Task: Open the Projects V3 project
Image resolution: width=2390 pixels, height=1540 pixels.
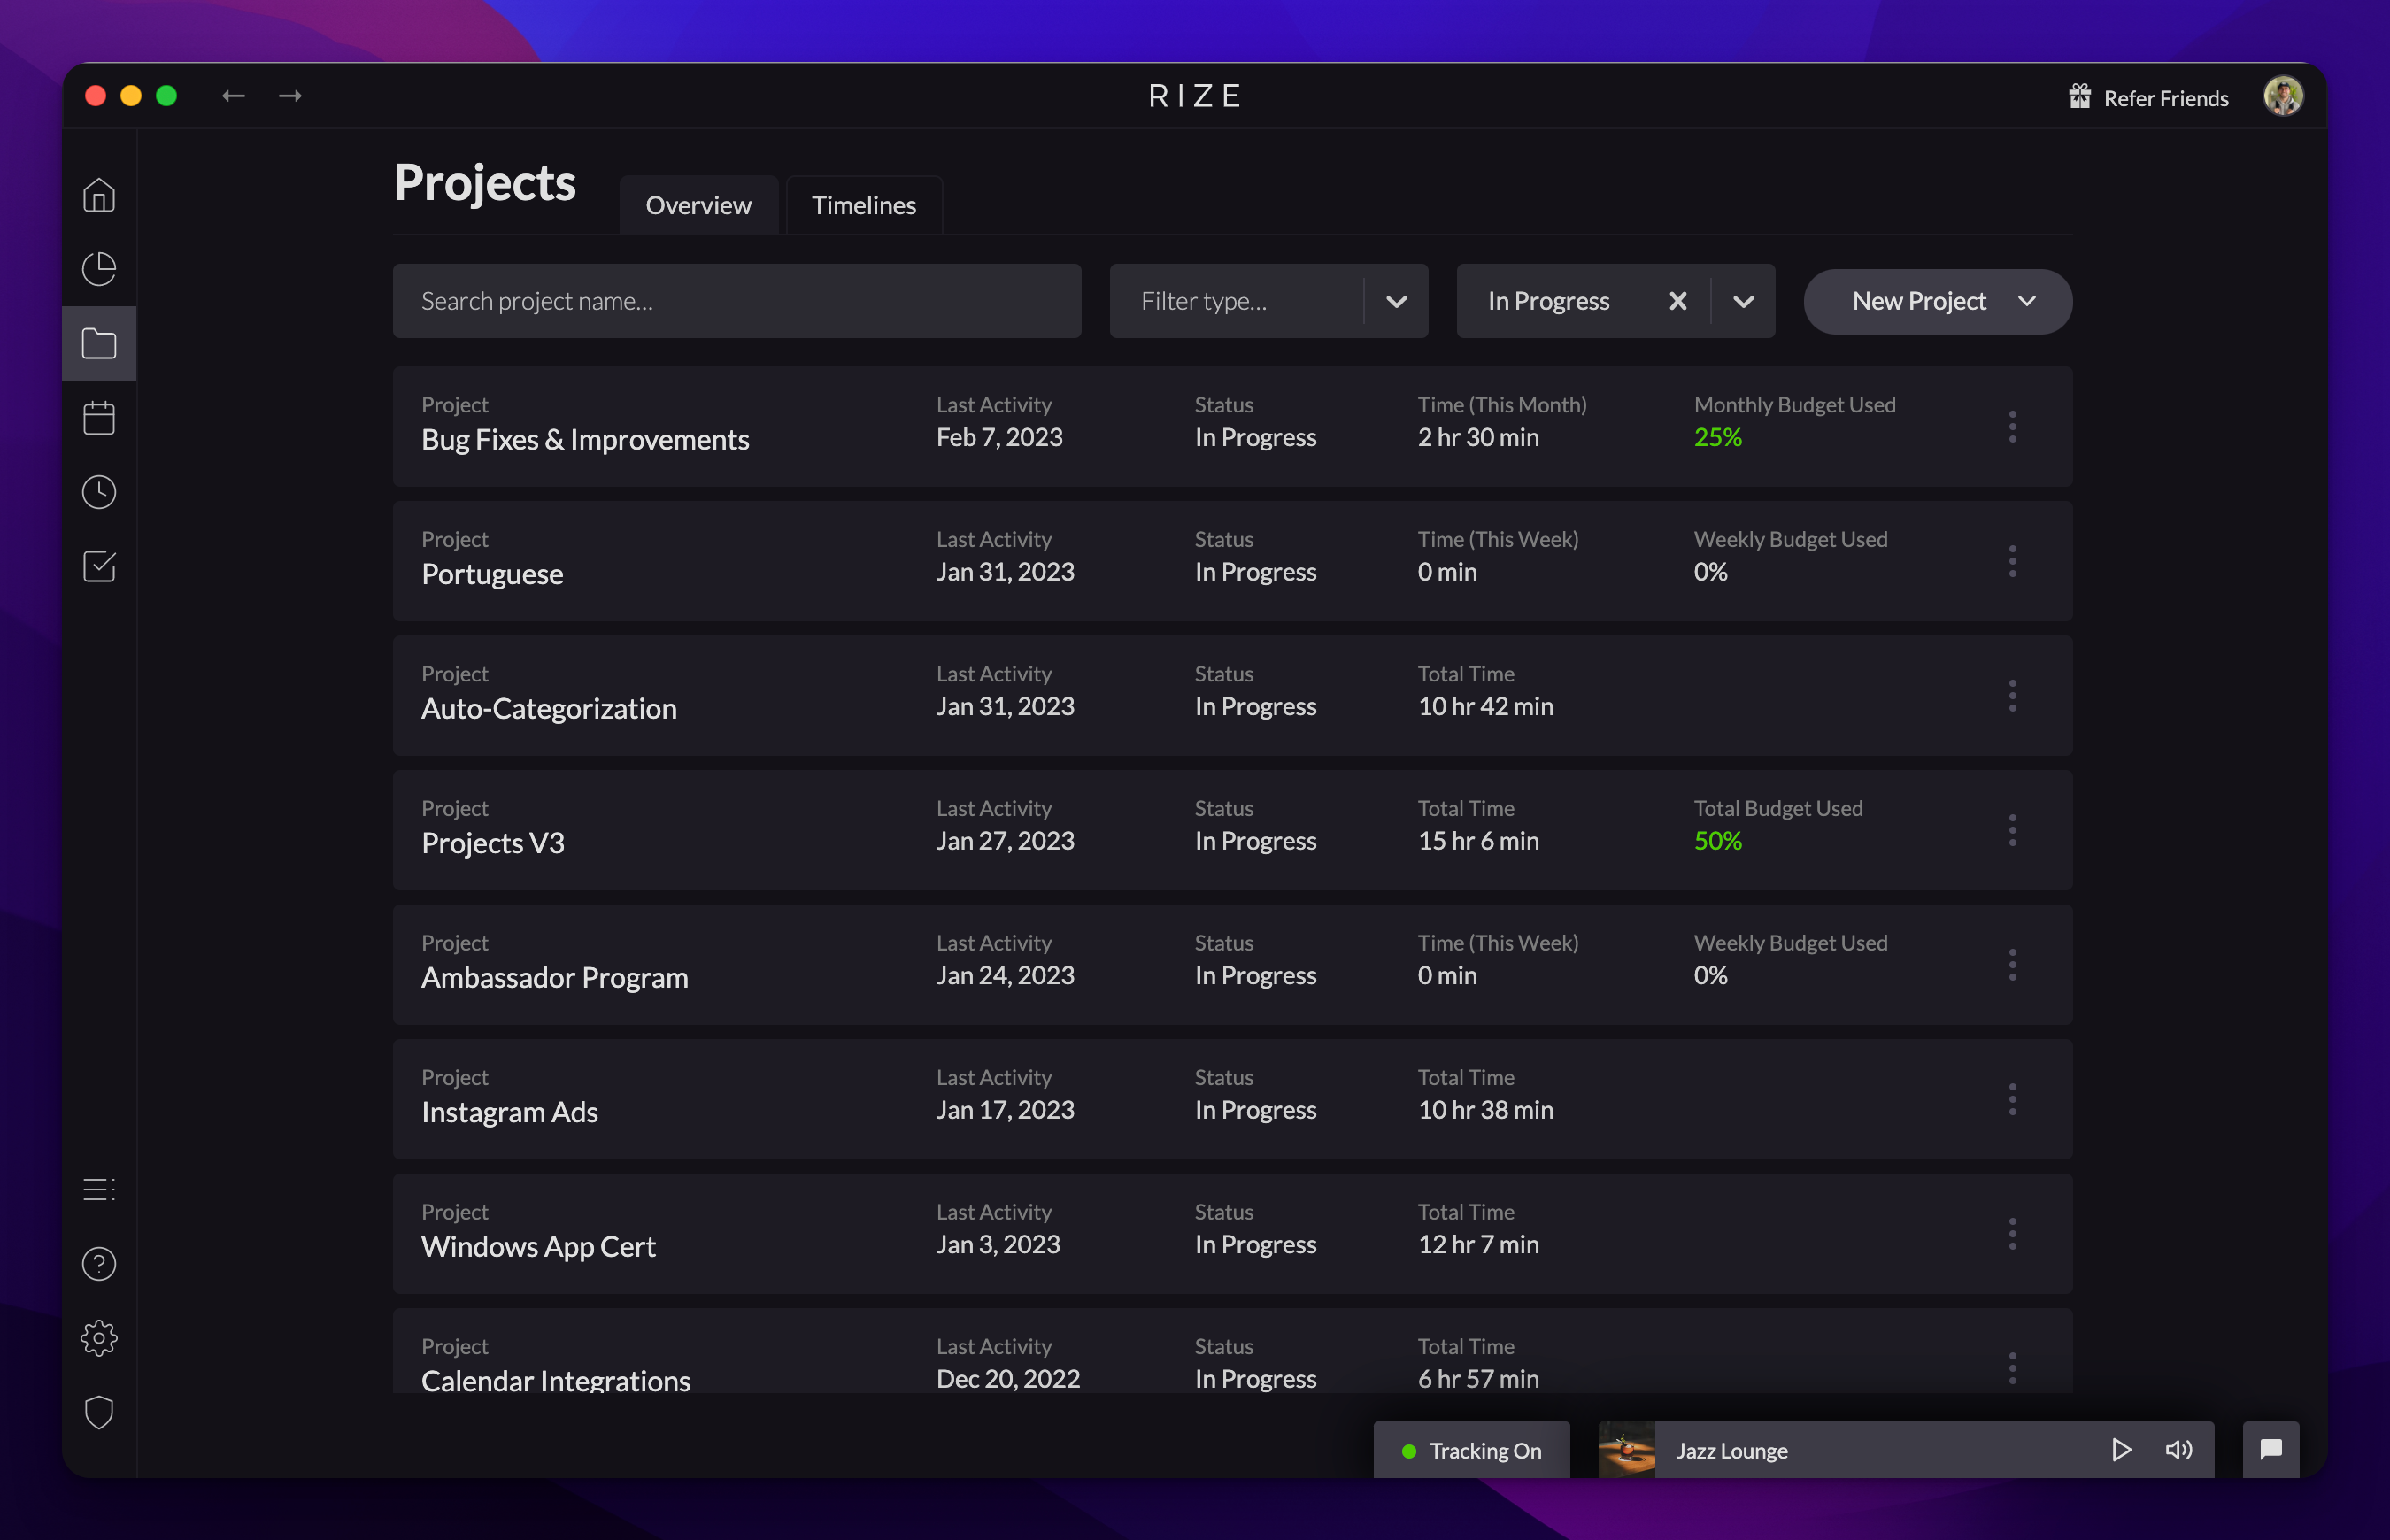Action: coord(493,843)
